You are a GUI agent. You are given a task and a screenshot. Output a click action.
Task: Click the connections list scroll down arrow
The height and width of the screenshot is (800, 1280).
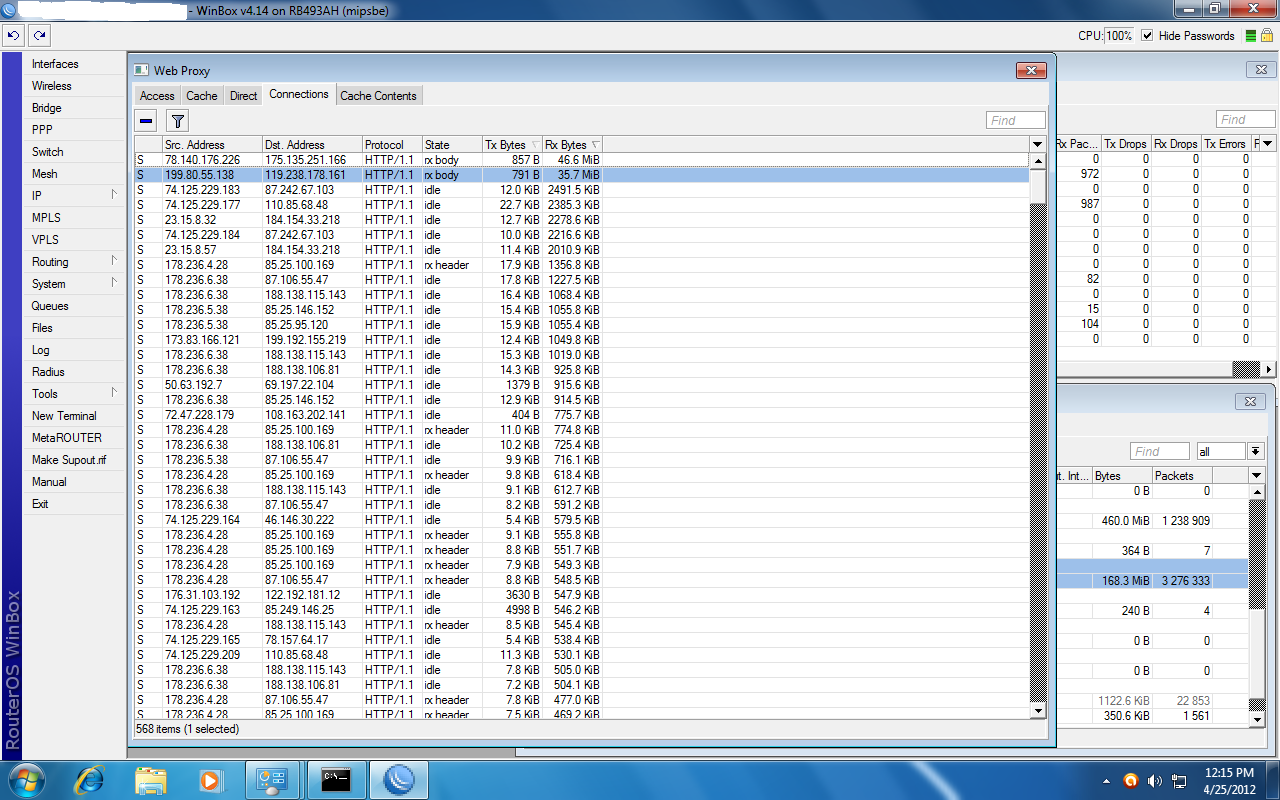click(x=1038, y=710)
